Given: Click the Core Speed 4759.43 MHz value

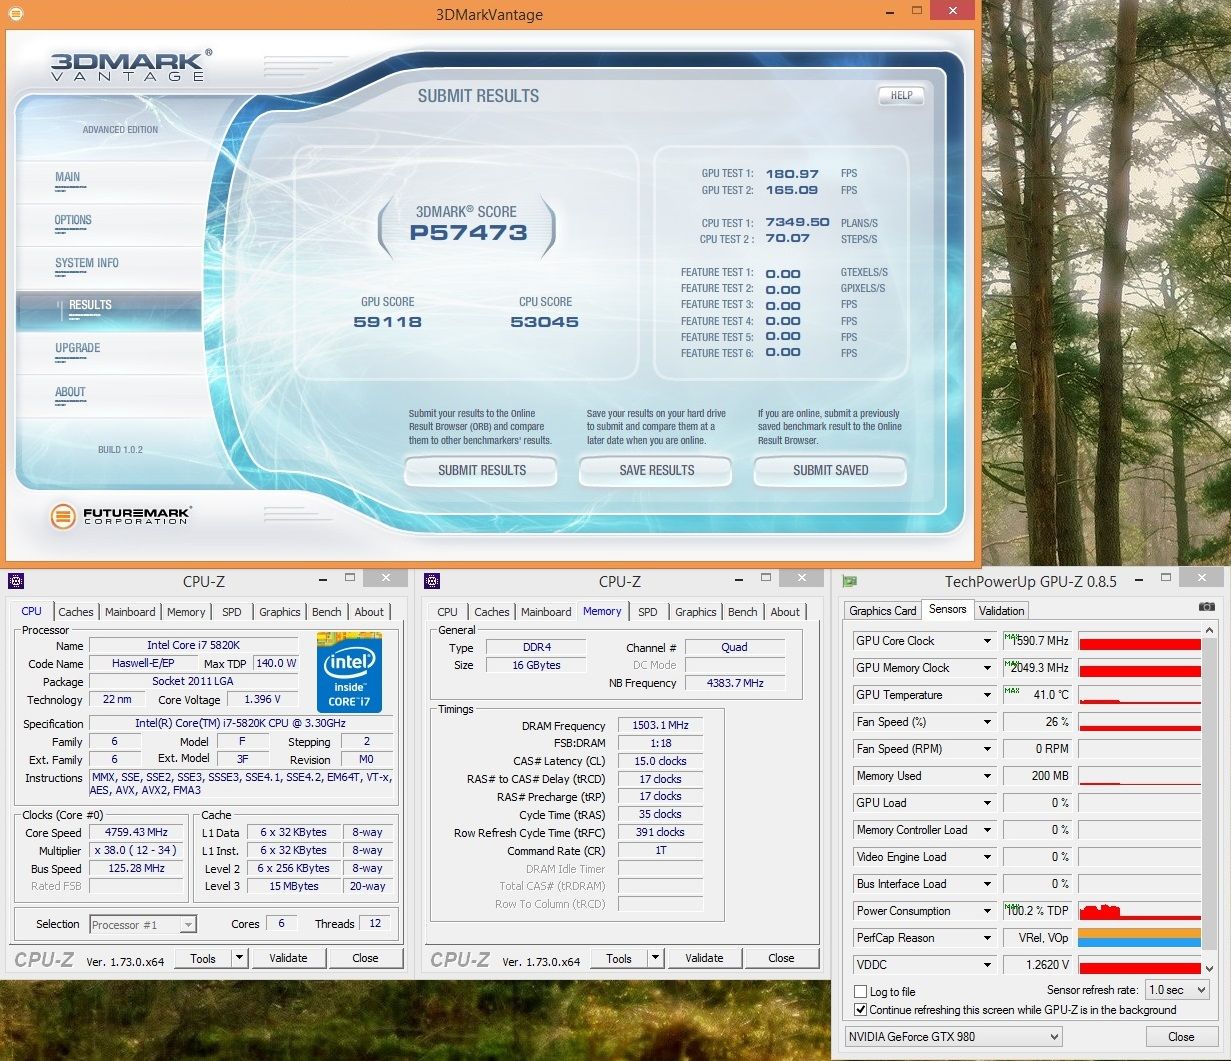Looking at the screenshot, I should 136,833.
